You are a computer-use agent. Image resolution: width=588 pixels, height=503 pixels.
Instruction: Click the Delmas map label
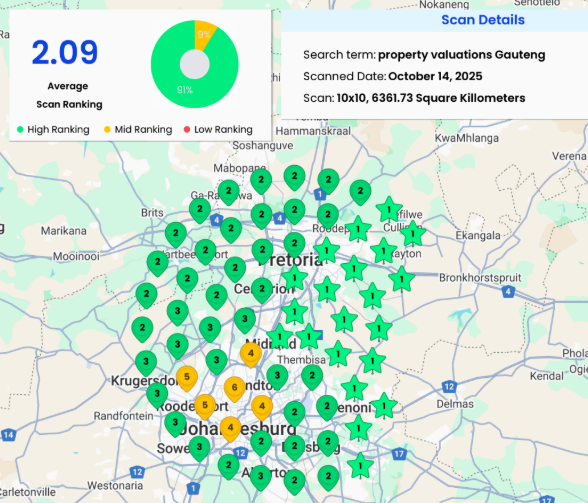455,404
